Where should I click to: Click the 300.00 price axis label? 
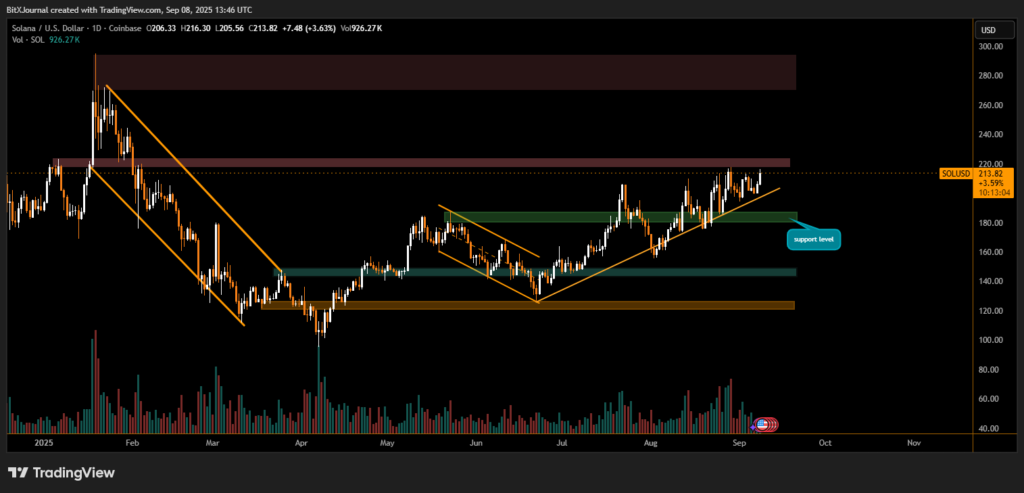pos(991,46)
